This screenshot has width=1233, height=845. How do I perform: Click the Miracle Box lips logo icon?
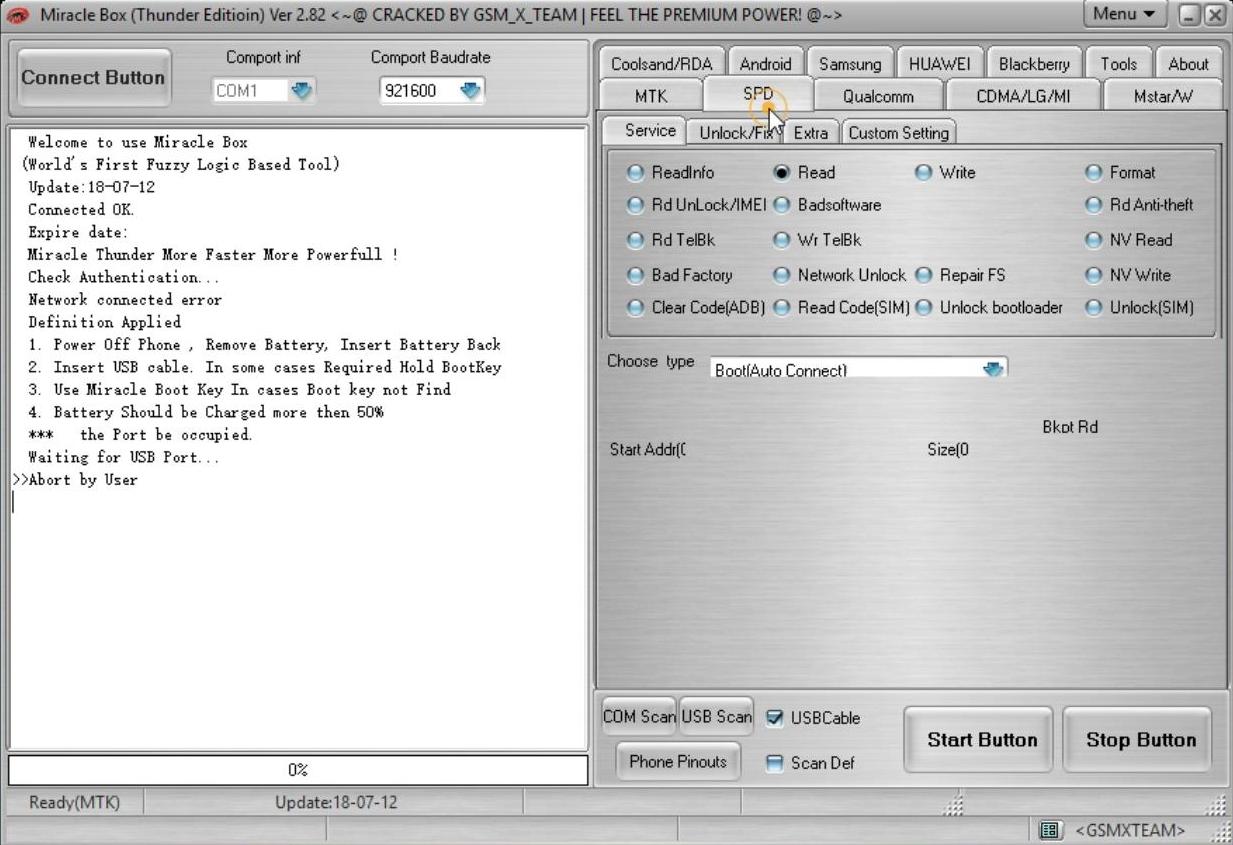point(19,15)
